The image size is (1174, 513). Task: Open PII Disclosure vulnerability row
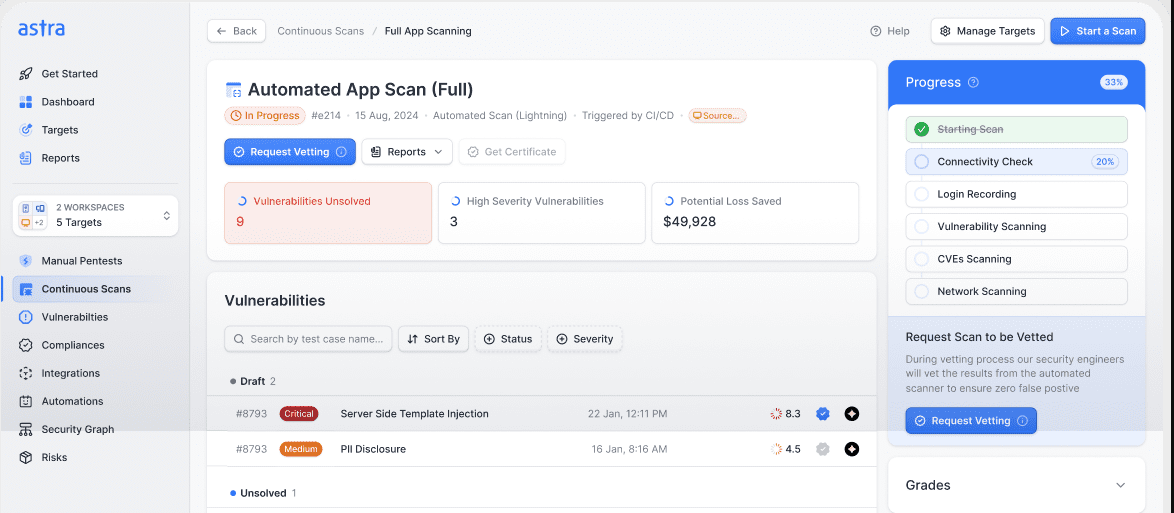[x=541, y=449]
